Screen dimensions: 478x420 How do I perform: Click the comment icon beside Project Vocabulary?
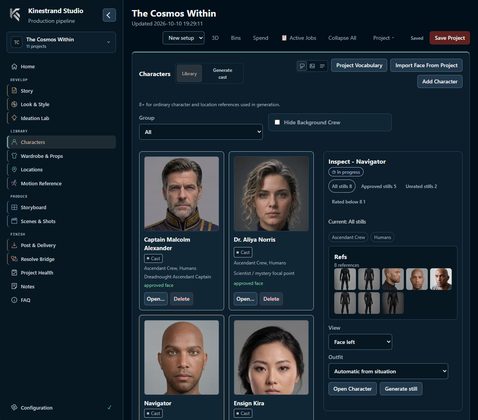tap(302, 66)
